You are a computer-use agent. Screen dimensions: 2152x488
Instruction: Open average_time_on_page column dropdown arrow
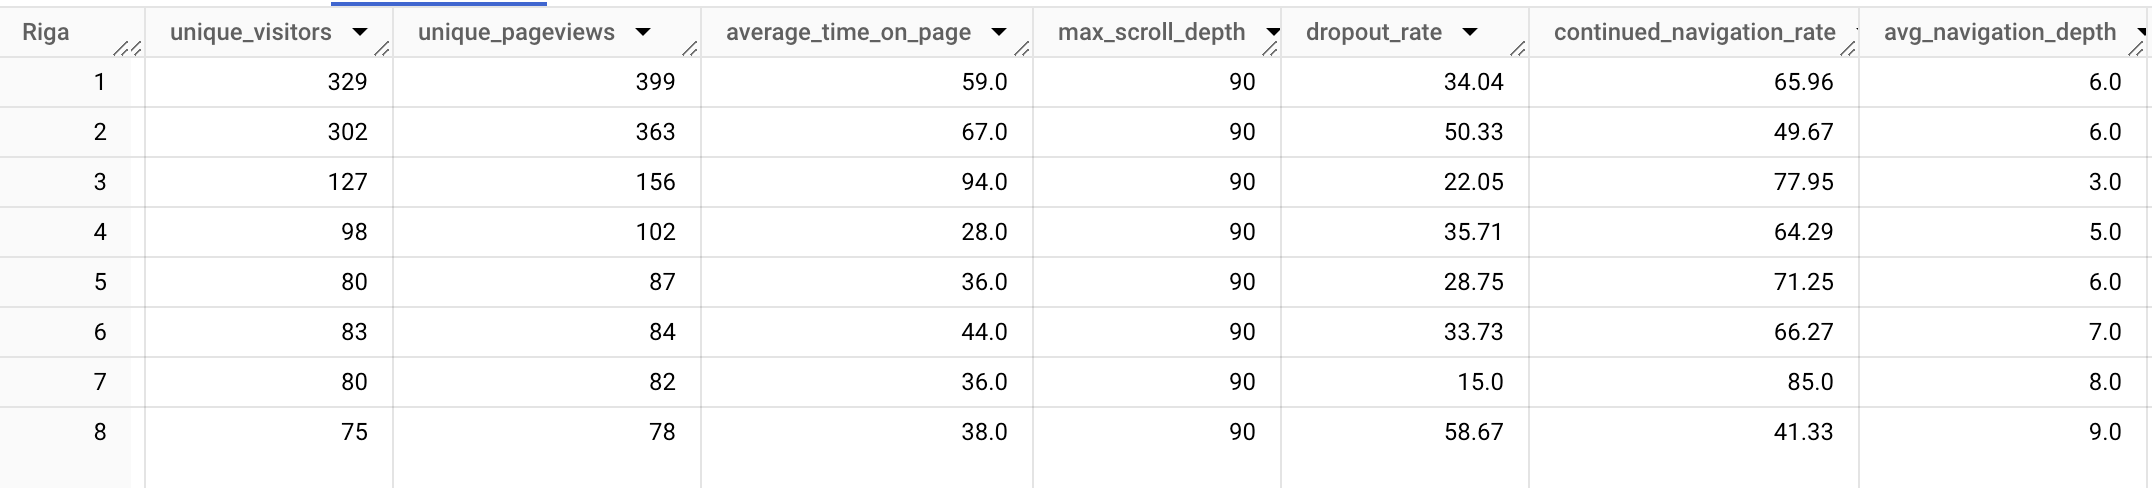[x=998, y=33]
